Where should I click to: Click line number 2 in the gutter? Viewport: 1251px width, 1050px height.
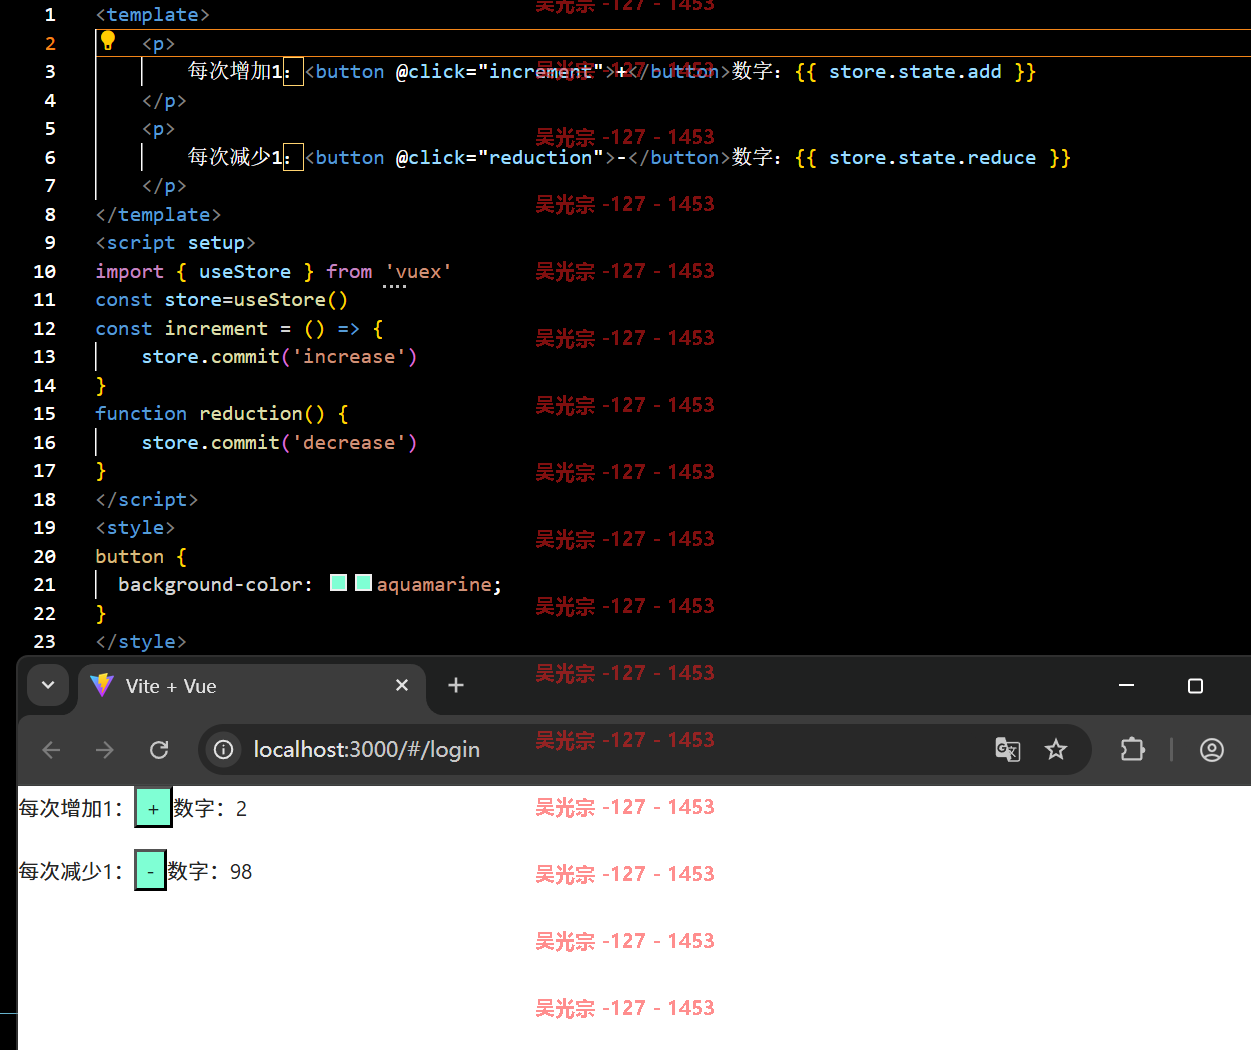[50, 43]
